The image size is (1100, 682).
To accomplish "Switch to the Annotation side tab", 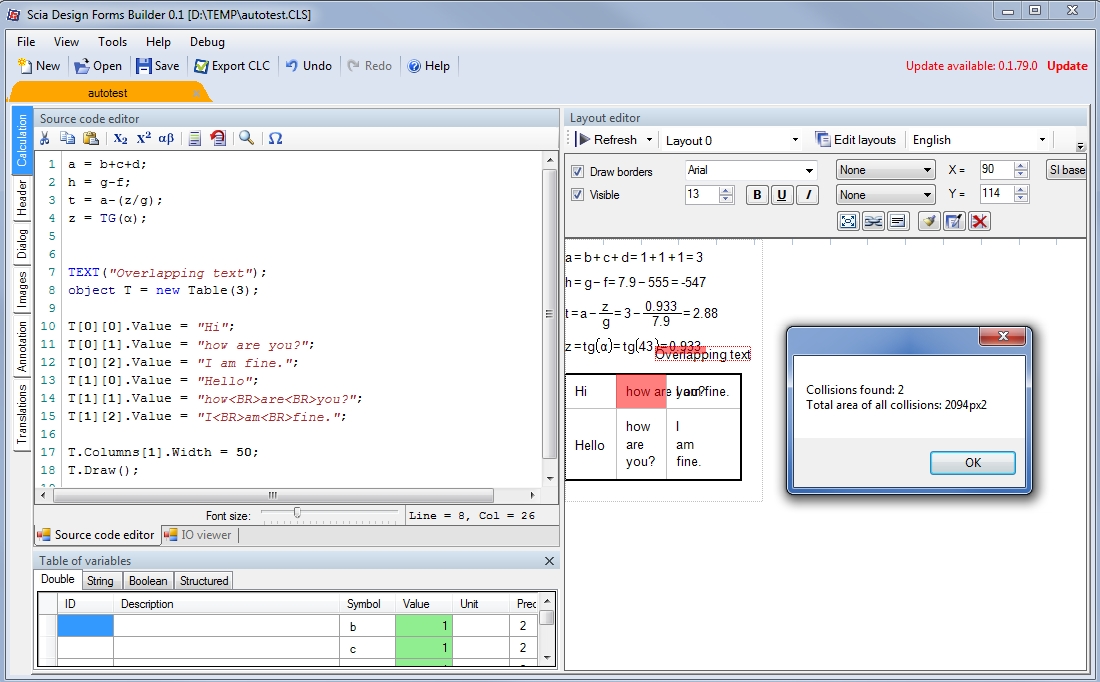I will (22, 346).
